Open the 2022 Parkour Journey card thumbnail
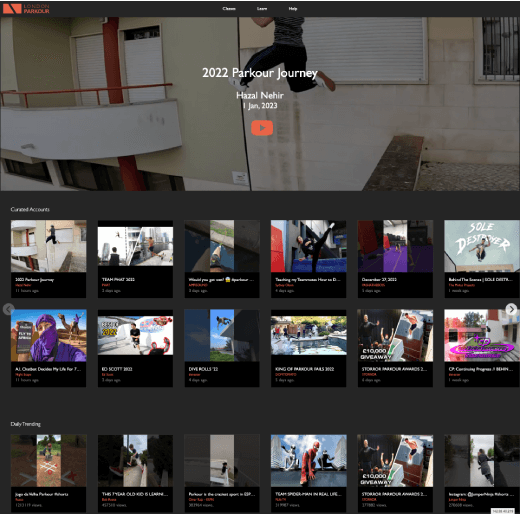Screen dimensions: 520x514 click(49, 246)
